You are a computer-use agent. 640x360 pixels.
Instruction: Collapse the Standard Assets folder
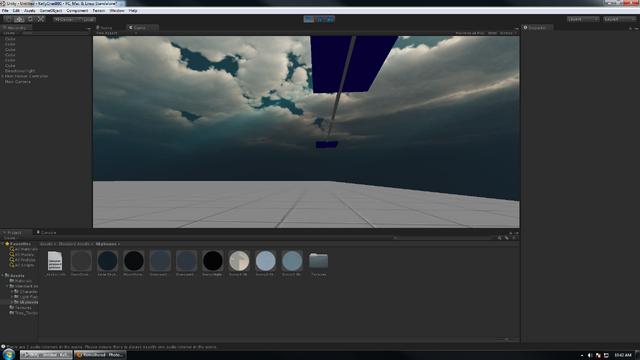7,286
